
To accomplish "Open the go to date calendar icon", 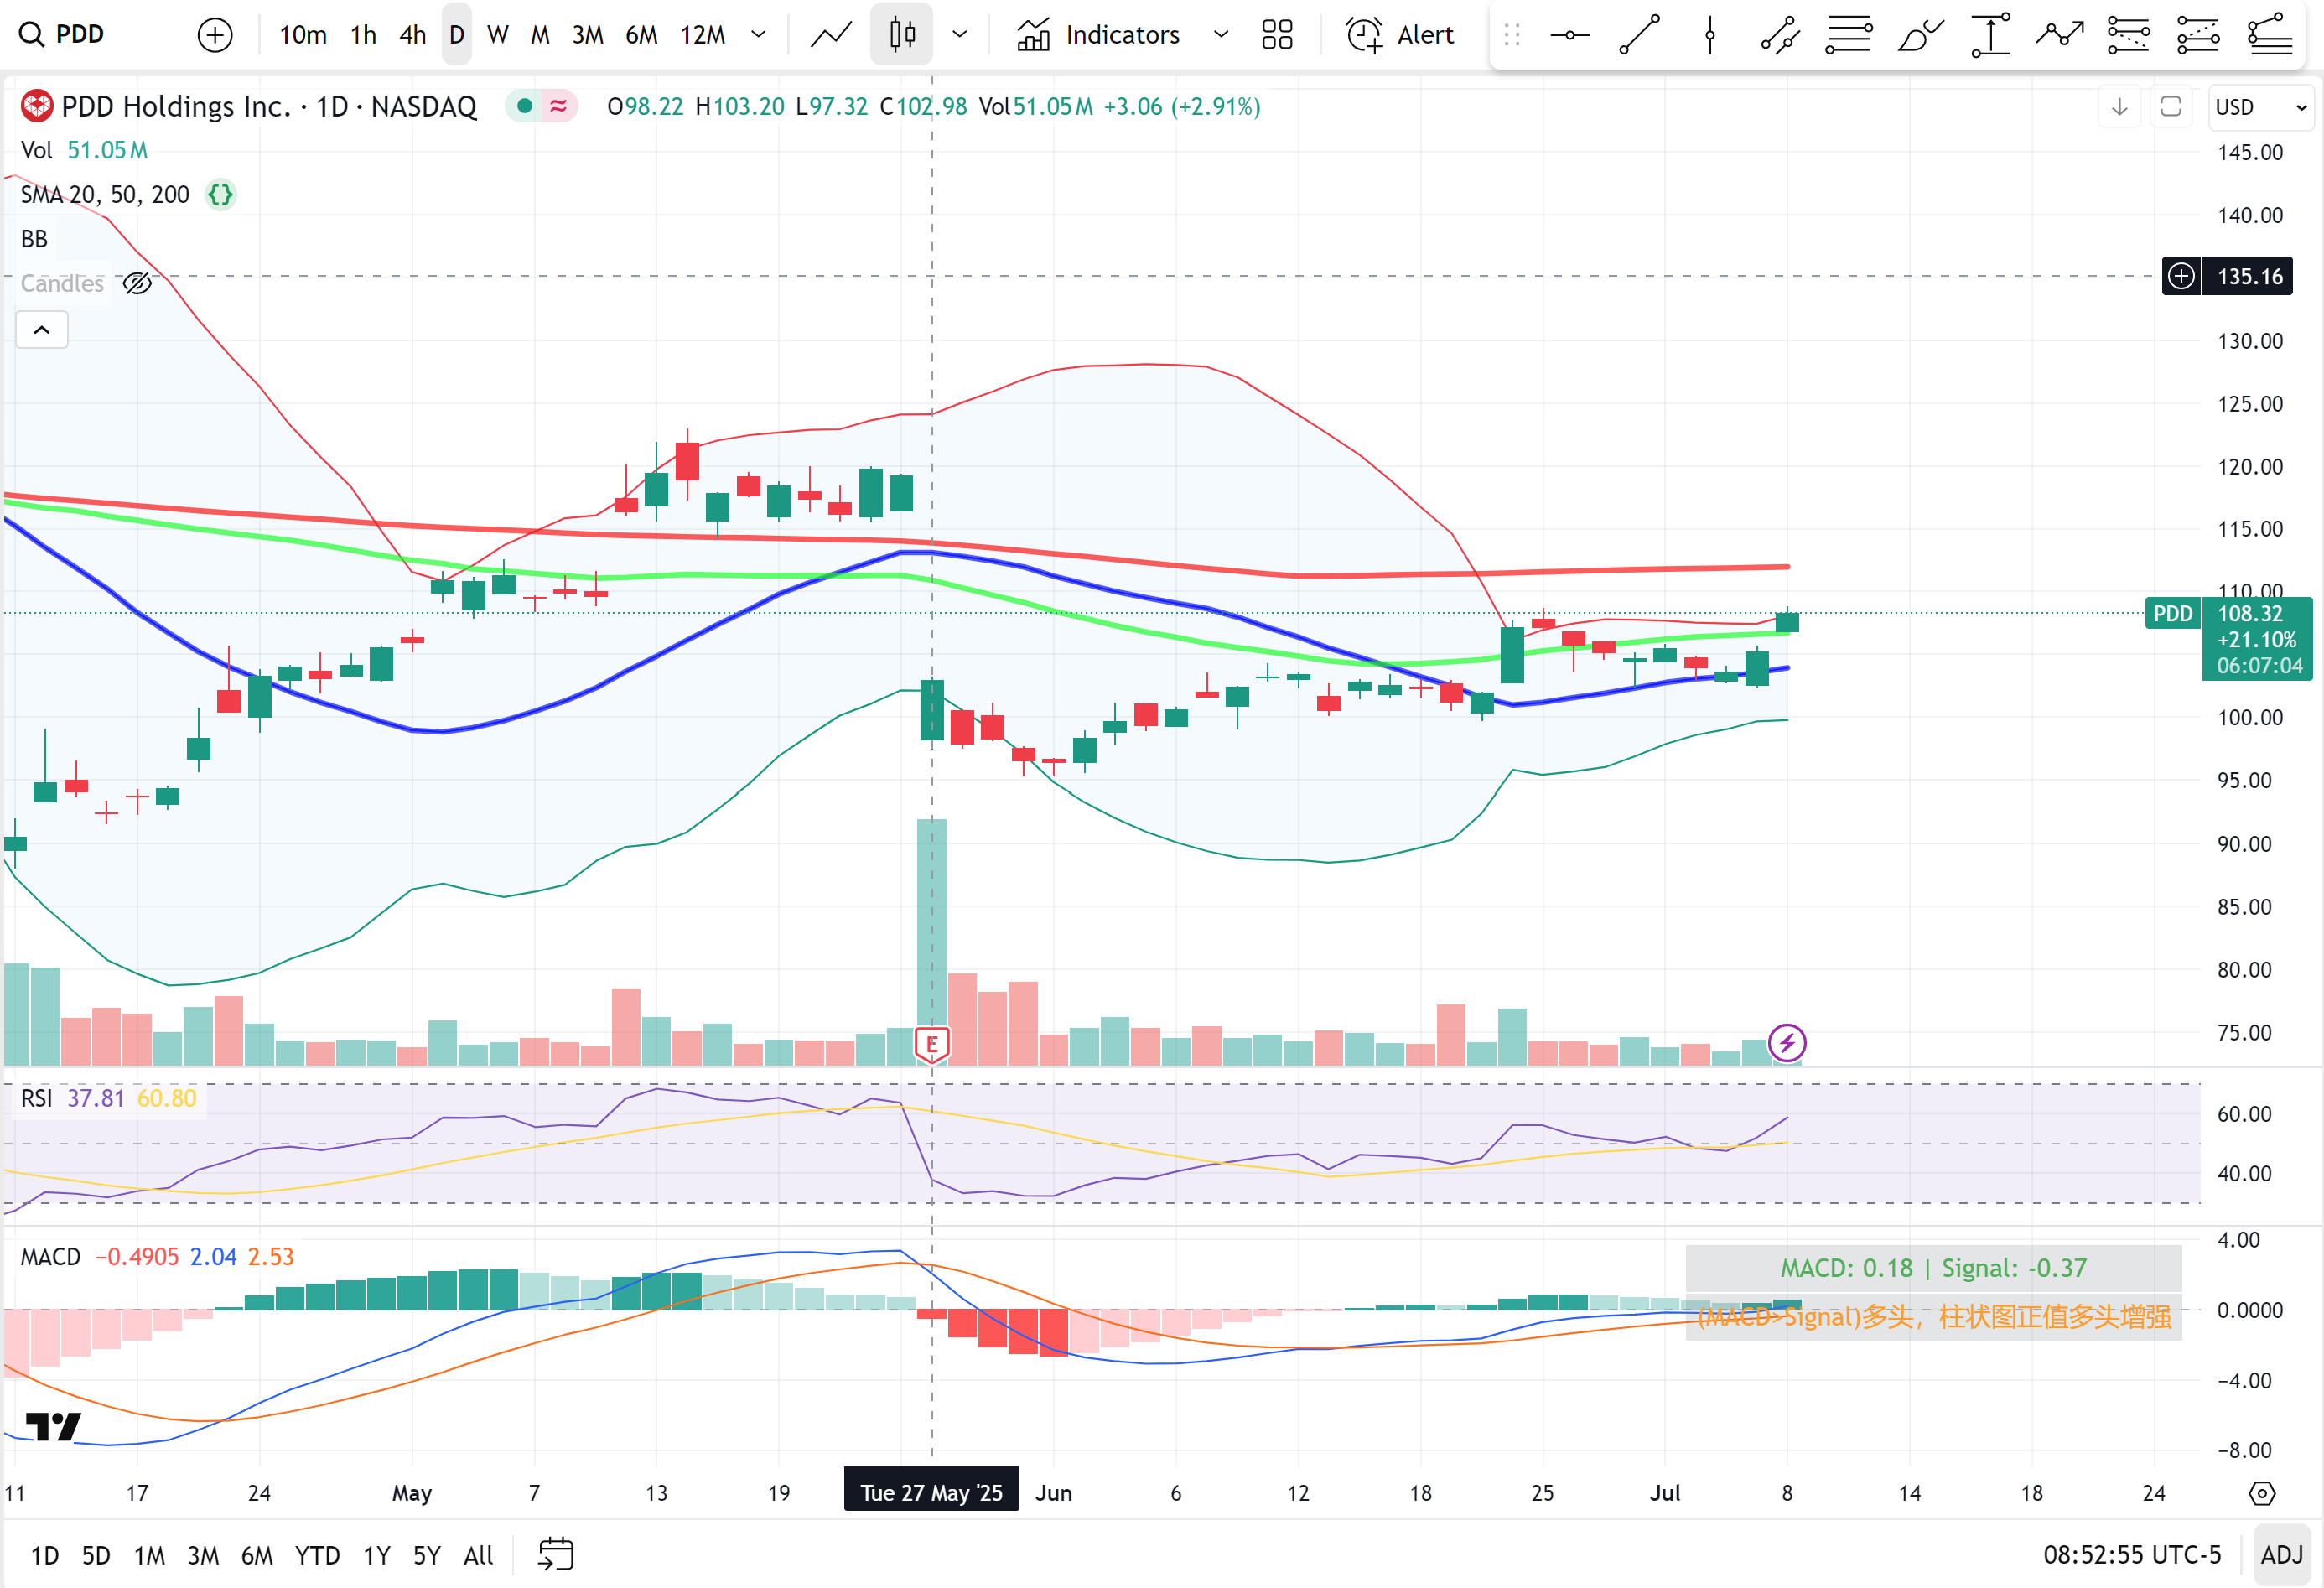I will click(x=555, y=1554).
